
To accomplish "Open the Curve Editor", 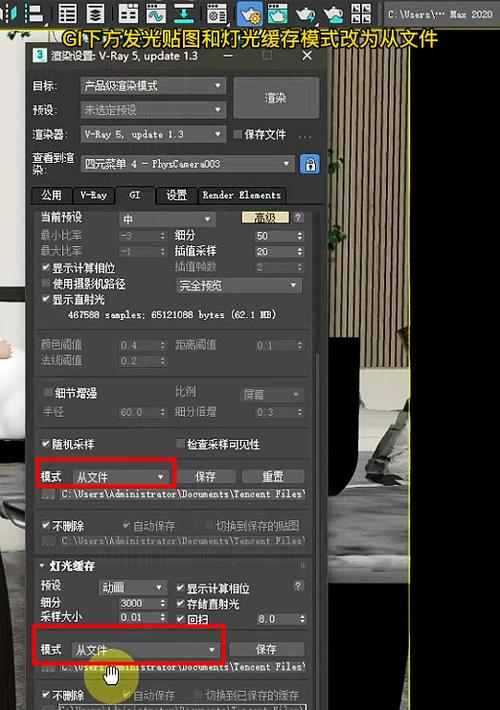I will pyautogui.click(x=156, y=14).
